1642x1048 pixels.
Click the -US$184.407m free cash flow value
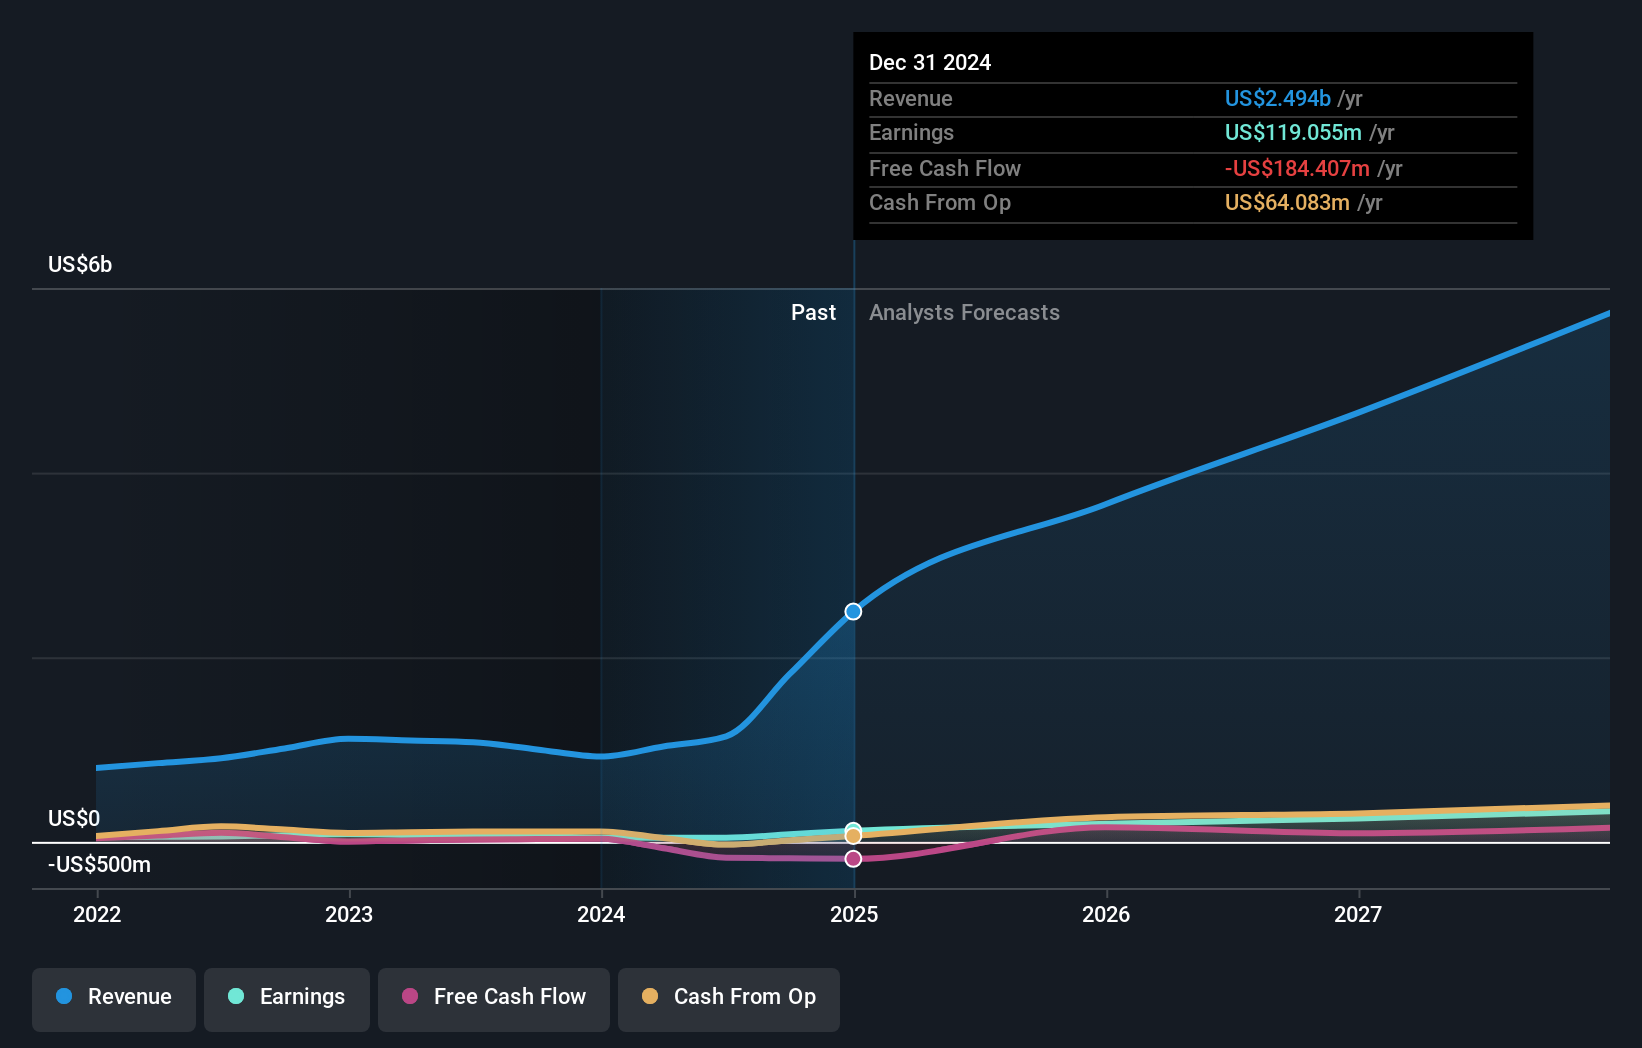(x=1297, y=169)
